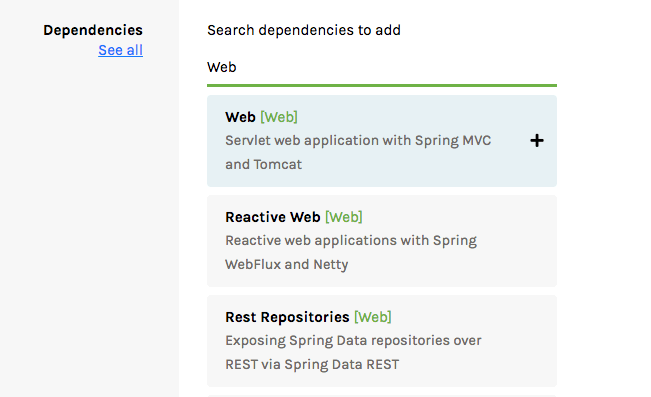651x397 pixels.
Task: Click the [Web] tag next to Reactive Web
Action: click(x=344, y=217)
